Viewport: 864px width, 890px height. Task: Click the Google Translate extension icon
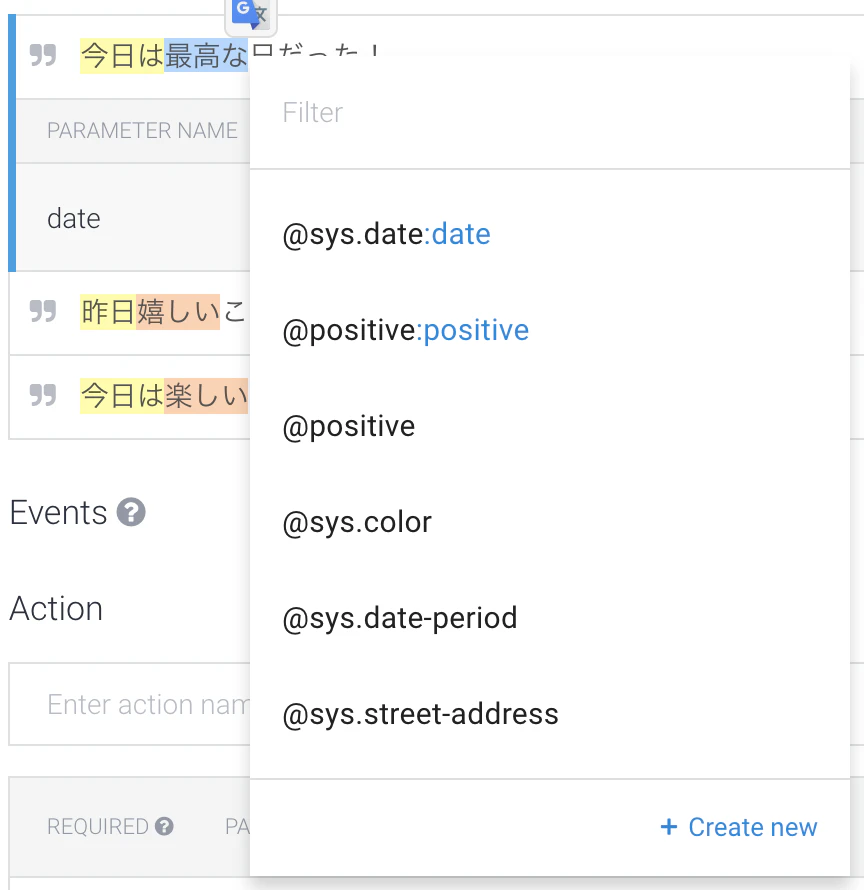[250, 15]
